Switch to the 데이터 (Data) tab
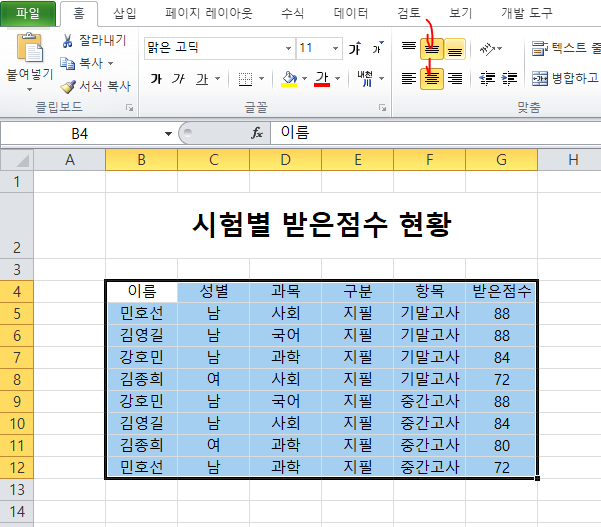 point(351,13)
